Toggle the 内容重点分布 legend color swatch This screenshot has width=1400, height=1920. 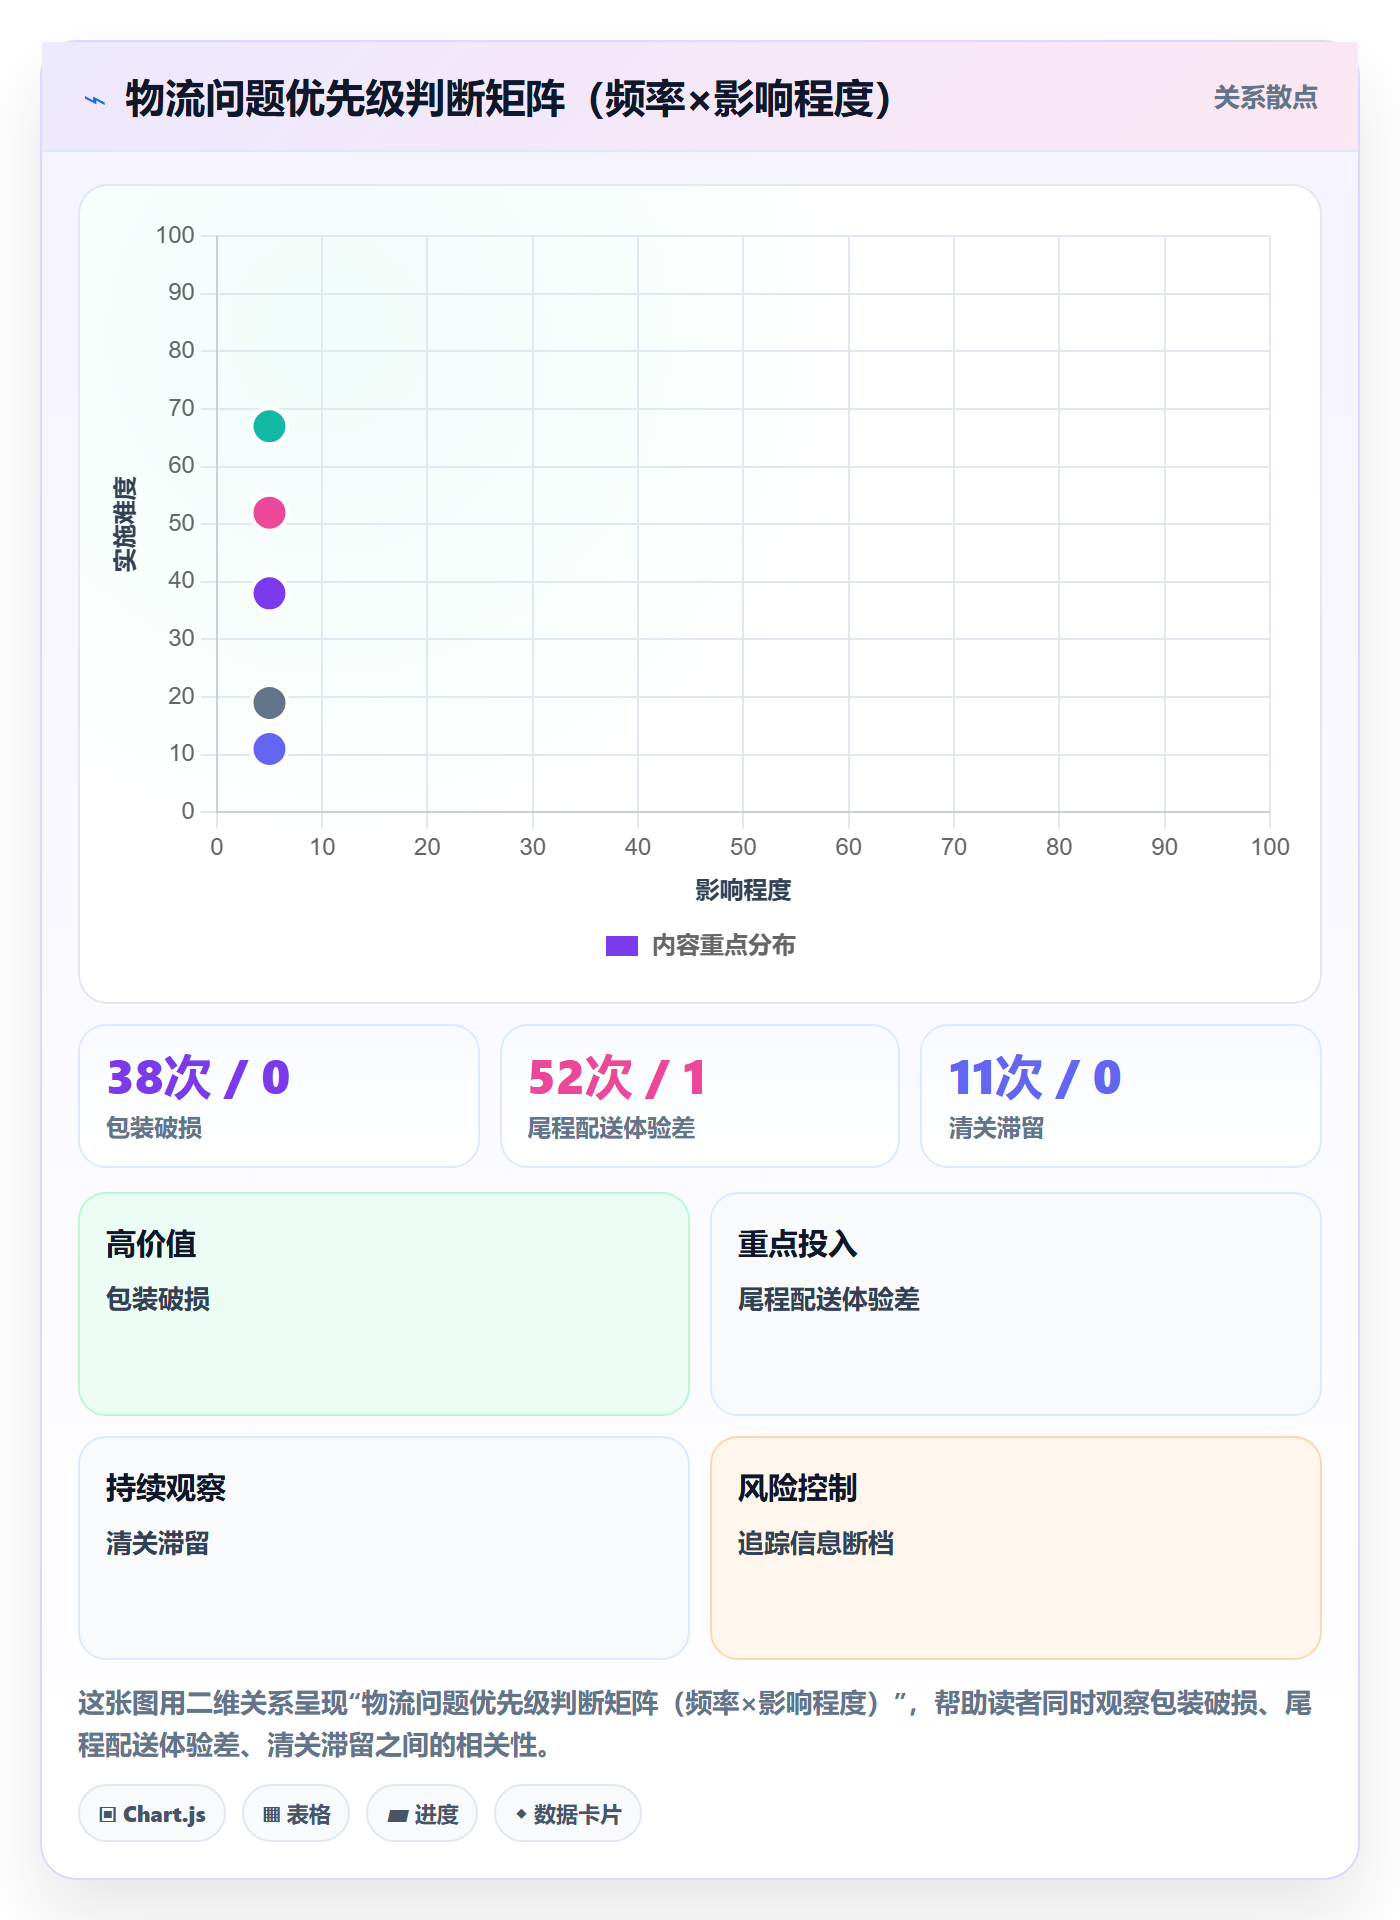pos(622,945)
